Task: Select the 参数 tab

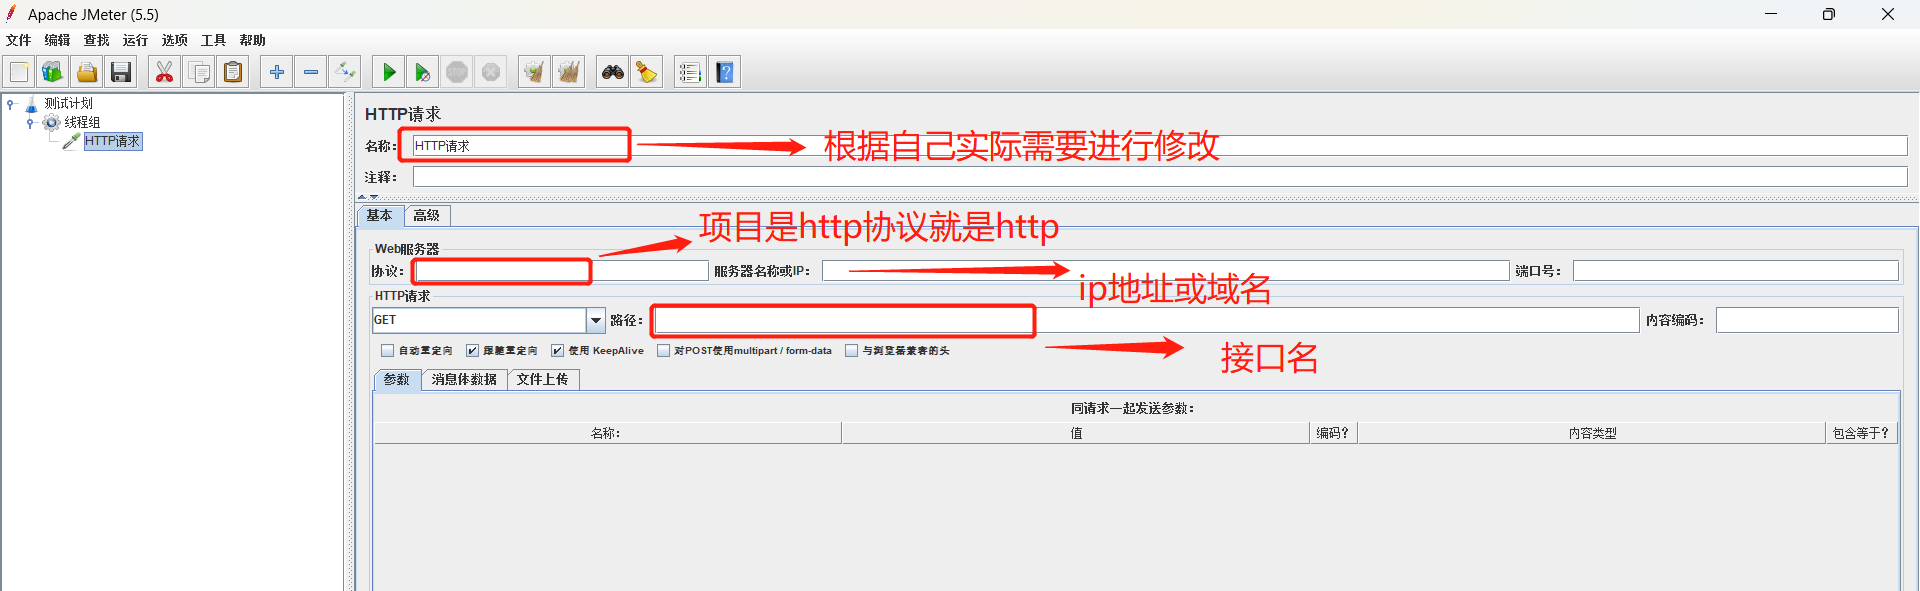Action: [x=397, y=380]
